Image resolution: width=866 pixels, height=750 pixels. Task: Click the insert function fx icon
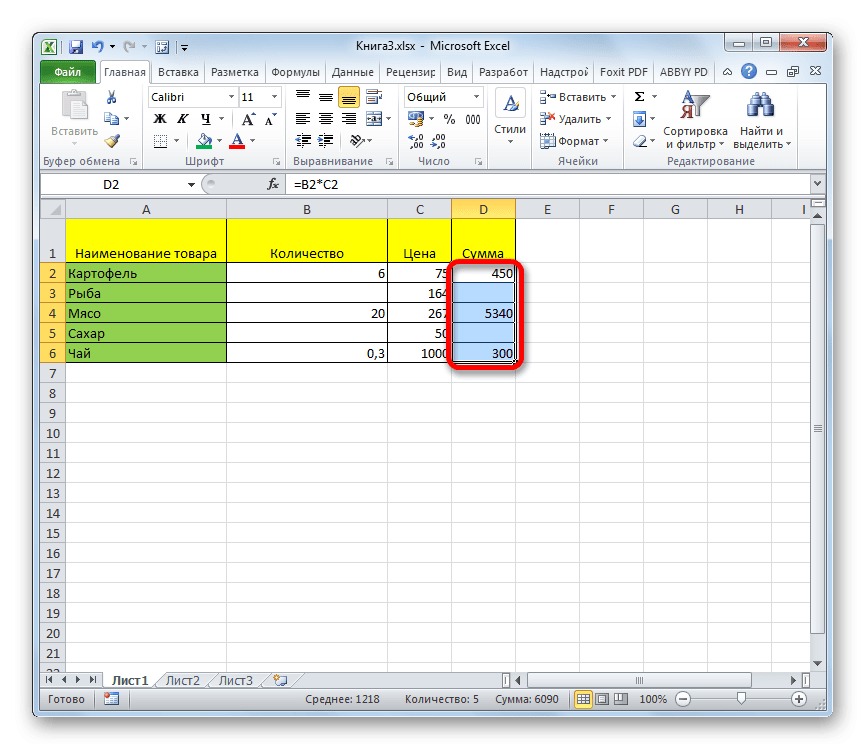(273, 184)
